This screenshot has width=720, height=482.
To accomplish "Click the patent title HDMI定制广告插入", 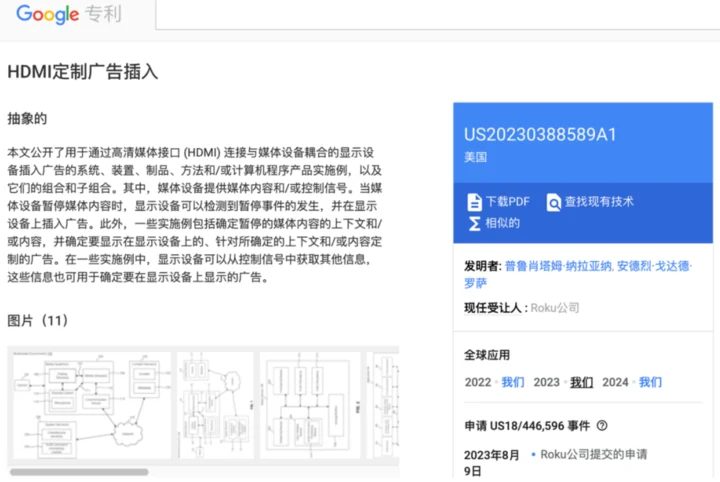I will (x=83, y=72).
